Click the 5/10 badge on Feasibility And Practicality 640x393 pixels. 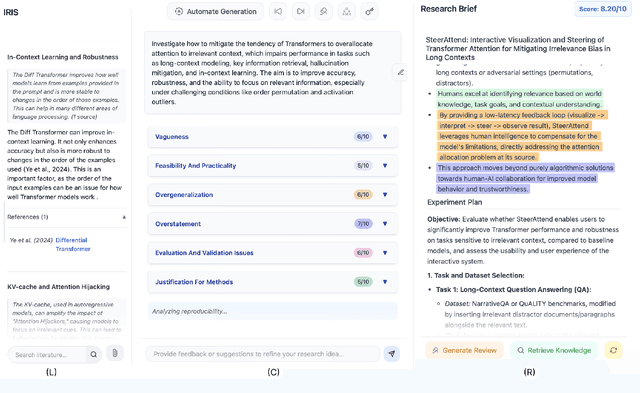pos(363,166)
